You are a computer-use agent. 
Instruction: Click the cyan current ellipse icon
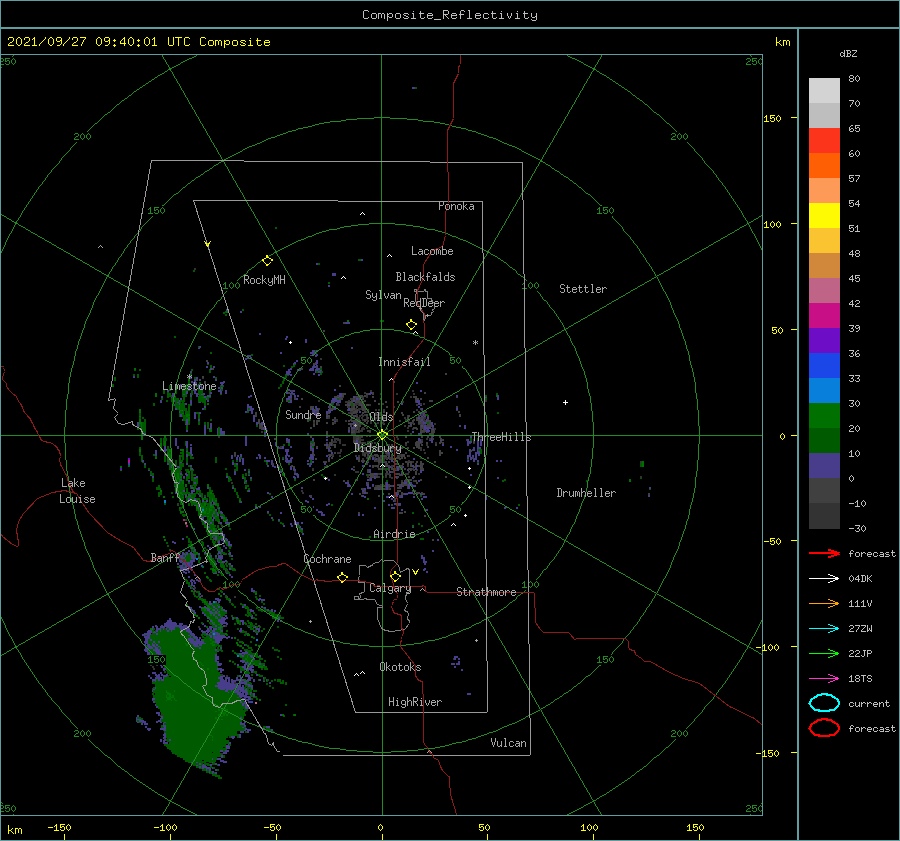click(x=824, y=703)
